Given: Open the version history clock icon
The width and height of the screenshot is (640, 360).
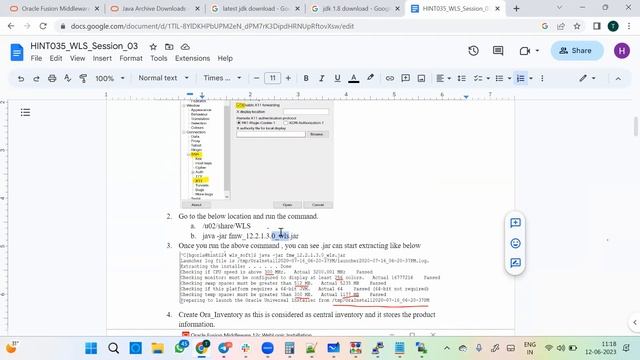Looking at the screenshot, I should point(473,51).
